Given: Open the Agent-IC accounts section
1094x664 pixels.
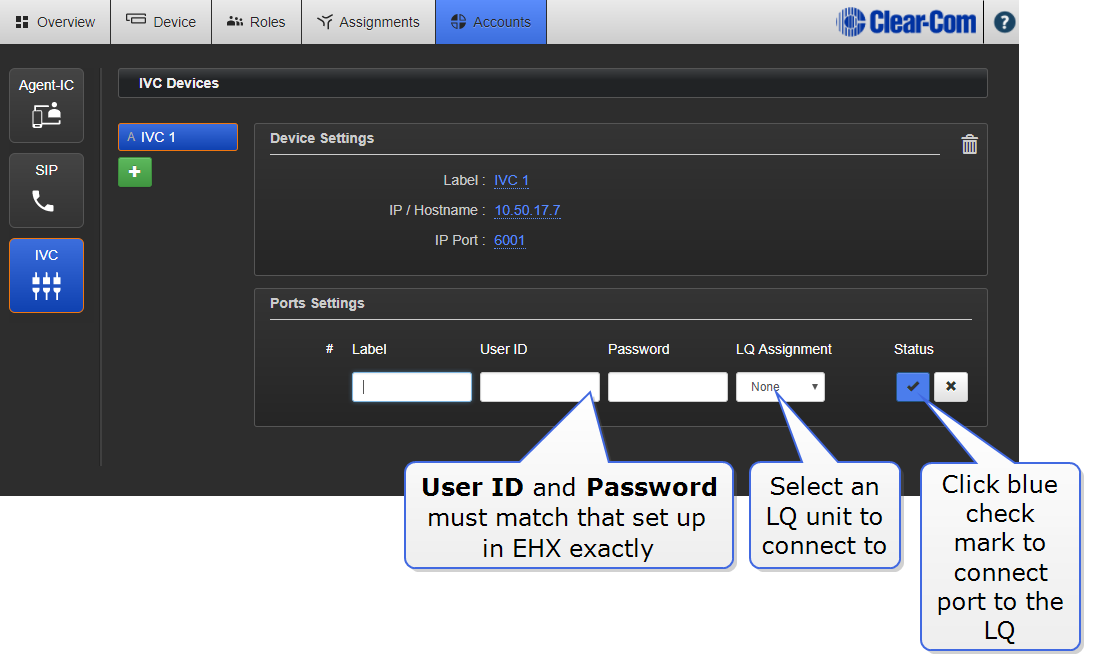Looking at the screenshot, I should tap(47, 105).
